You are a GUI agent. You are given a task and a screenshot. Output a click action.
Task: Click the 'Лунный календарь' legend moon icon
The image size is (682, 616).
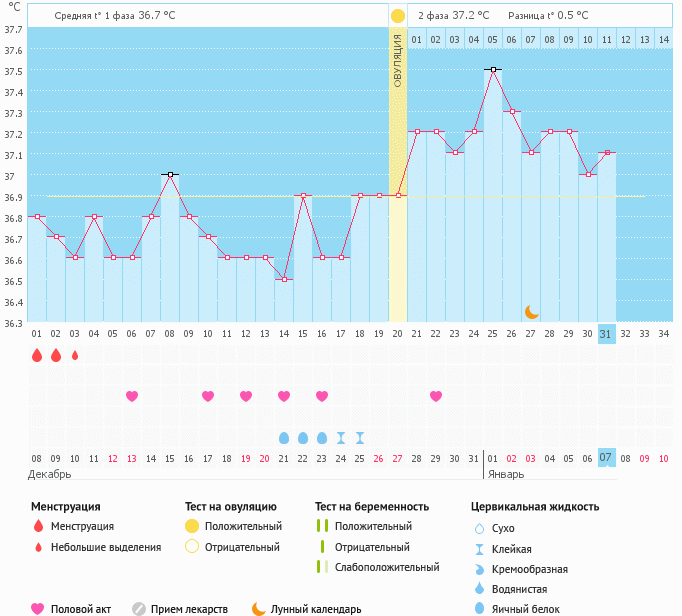click(x=259, y=608)
